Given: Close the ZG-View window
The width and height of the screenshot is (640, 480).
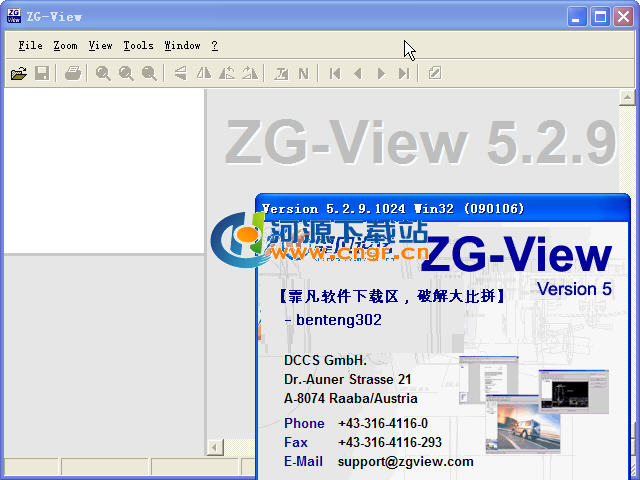Looking at the screenshot, I should click(x=623, y=17).
